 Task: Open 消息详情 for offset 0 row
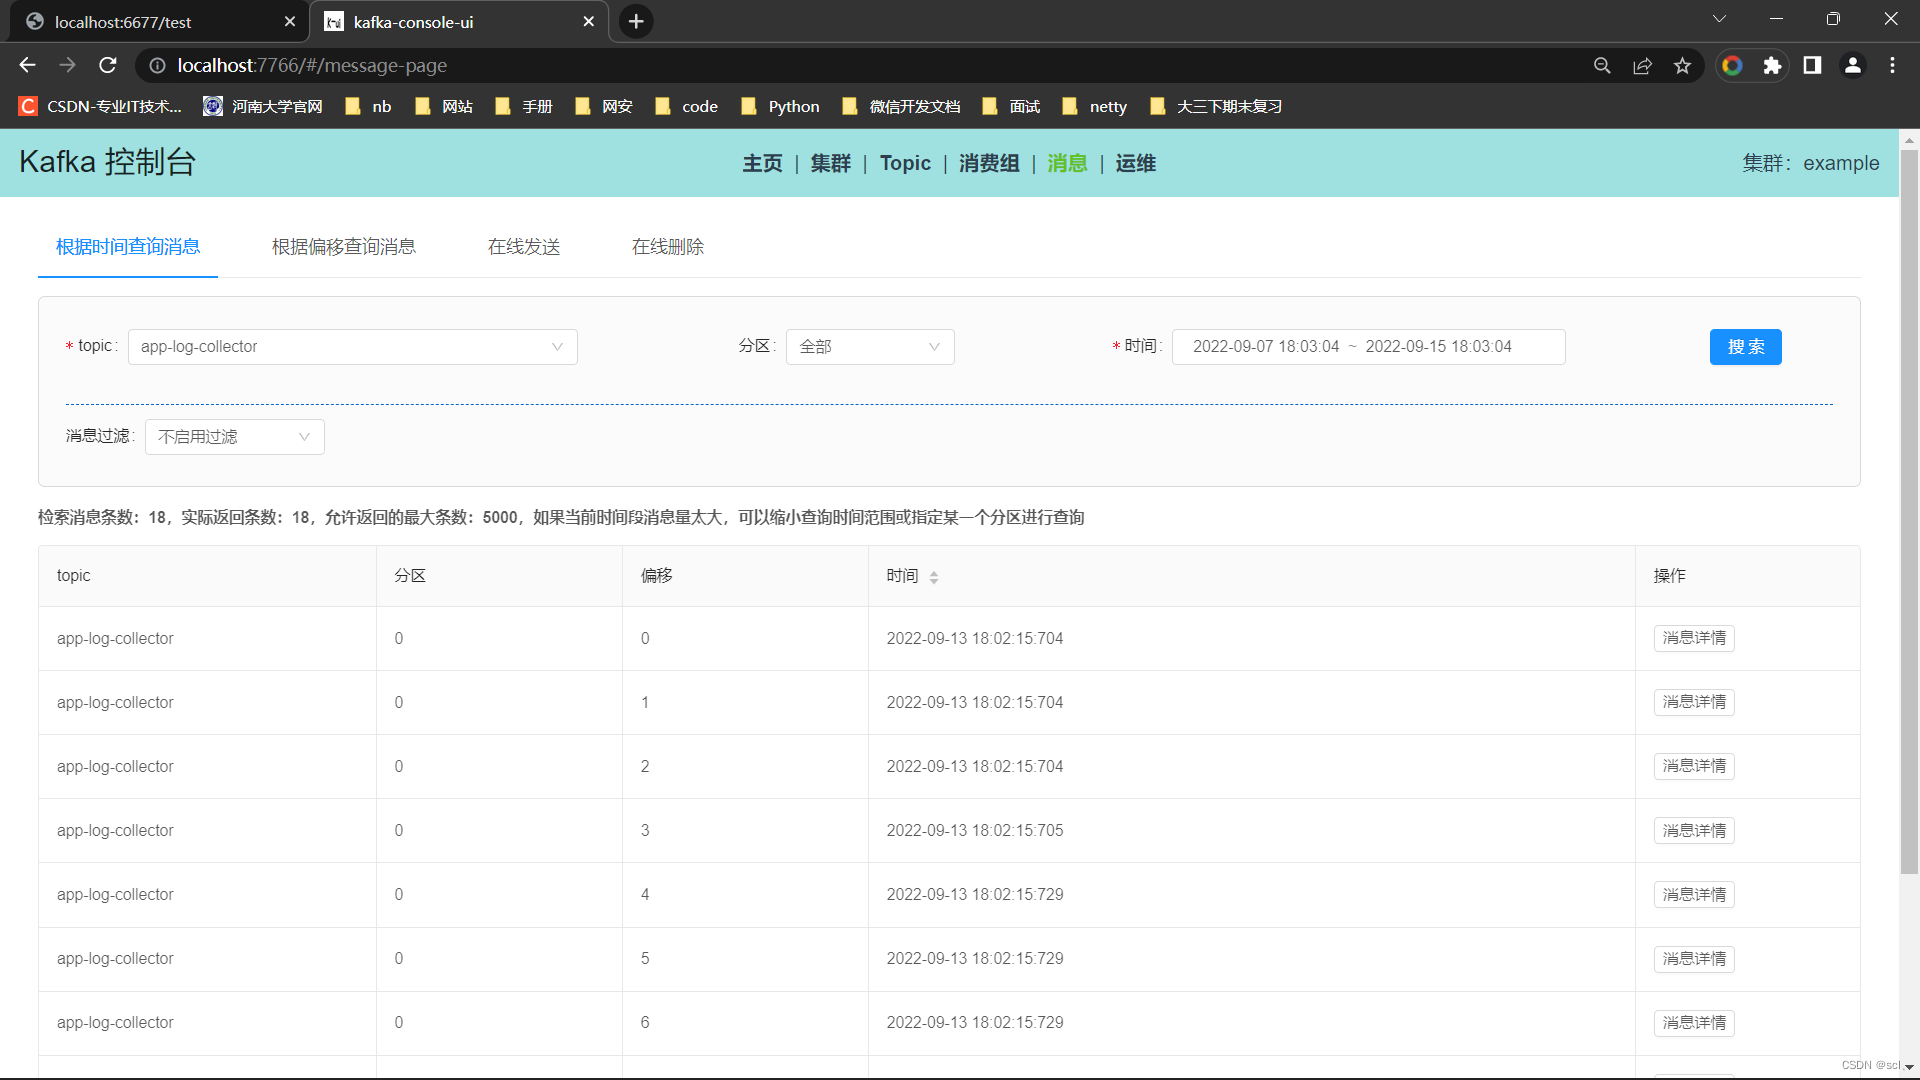(1694, 638)
